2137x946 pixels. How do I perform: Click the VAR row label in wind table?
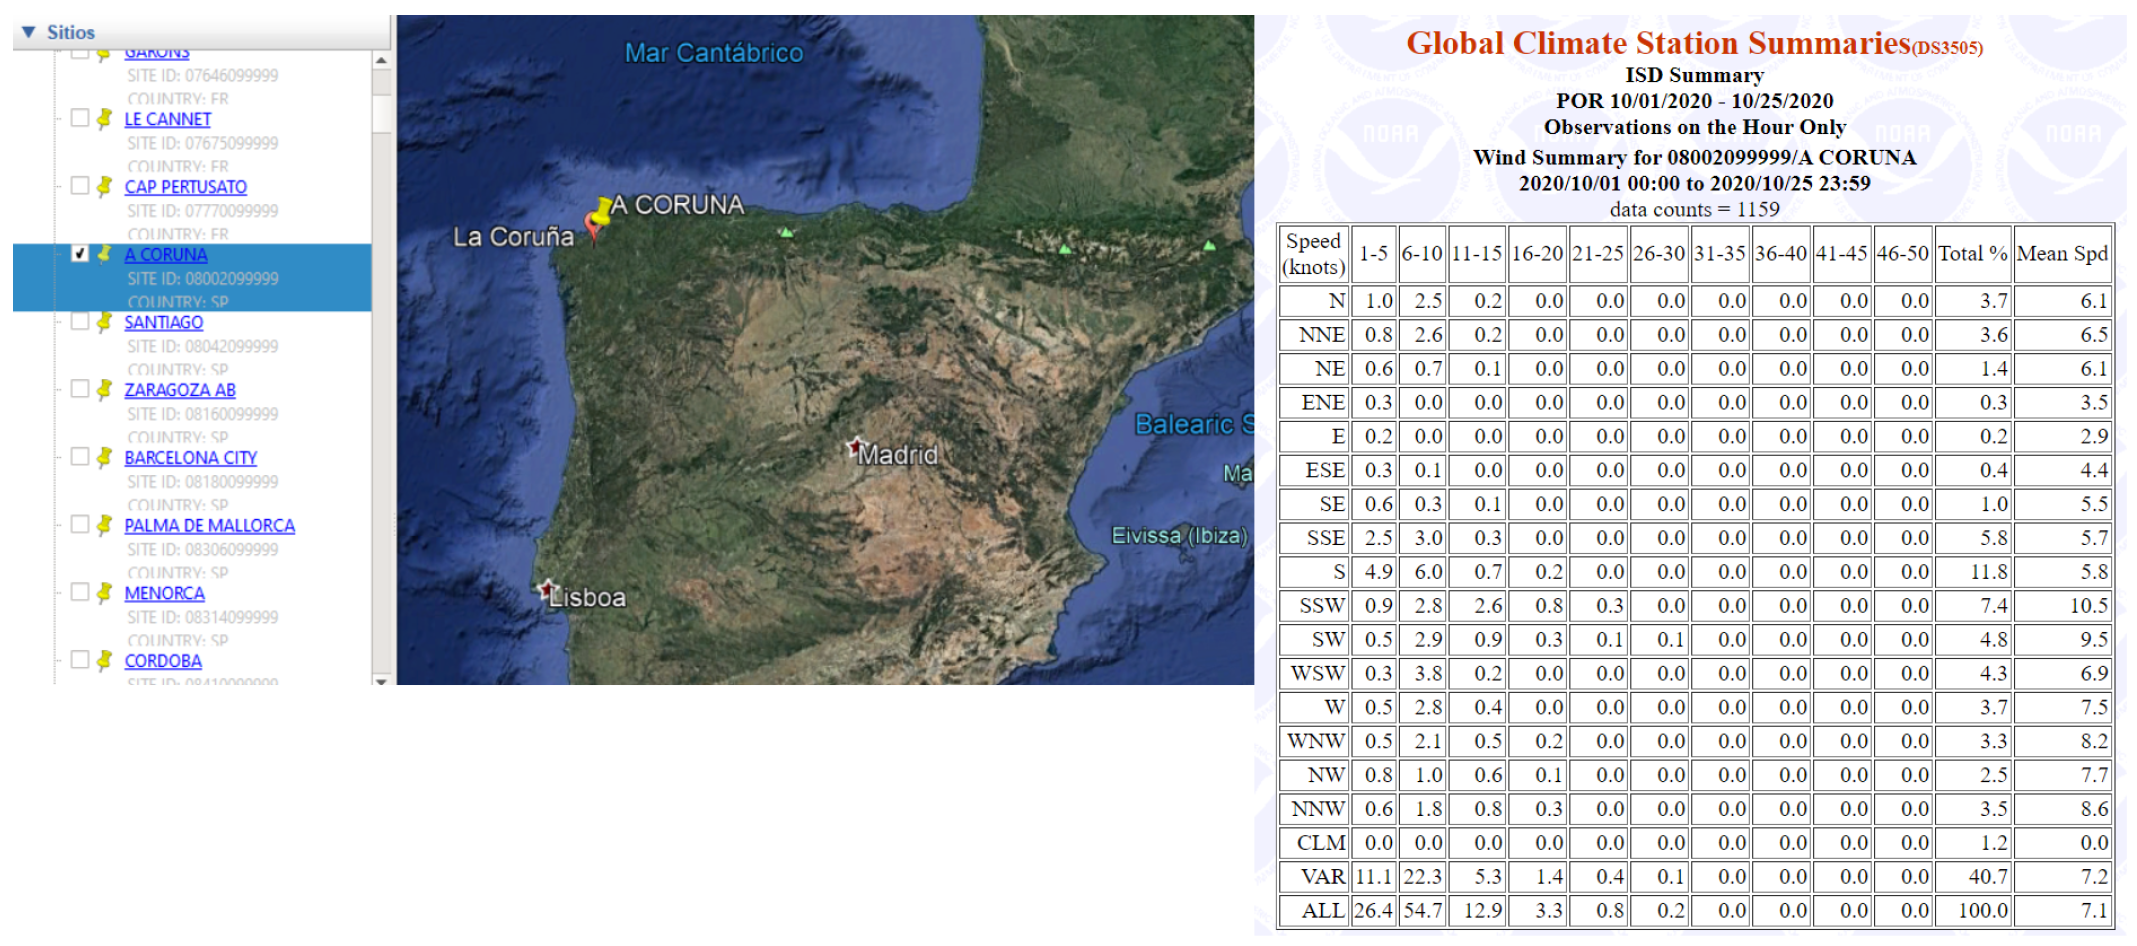(x=1313, y=877)
